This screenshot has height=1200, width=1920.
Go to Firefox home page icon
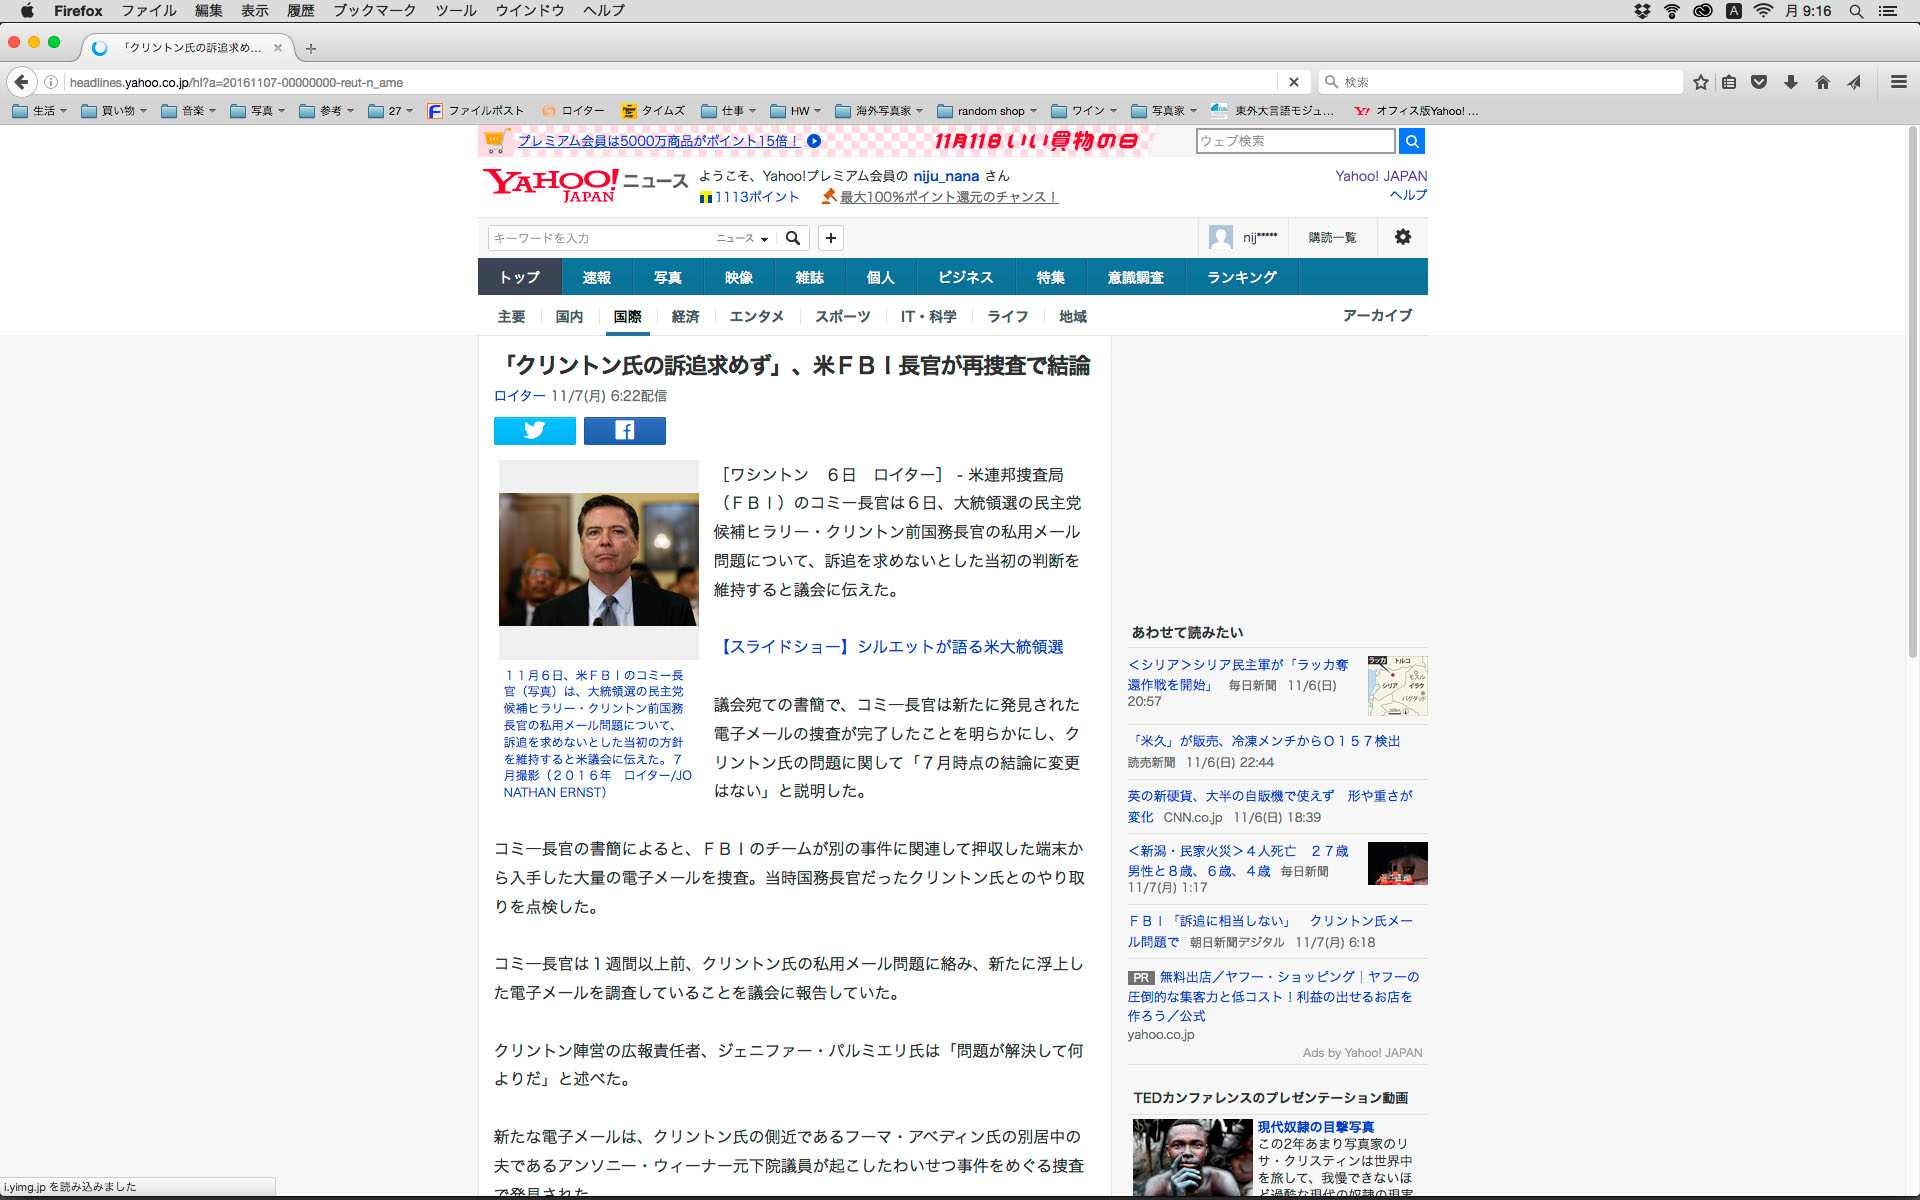tap(1822, 82)
